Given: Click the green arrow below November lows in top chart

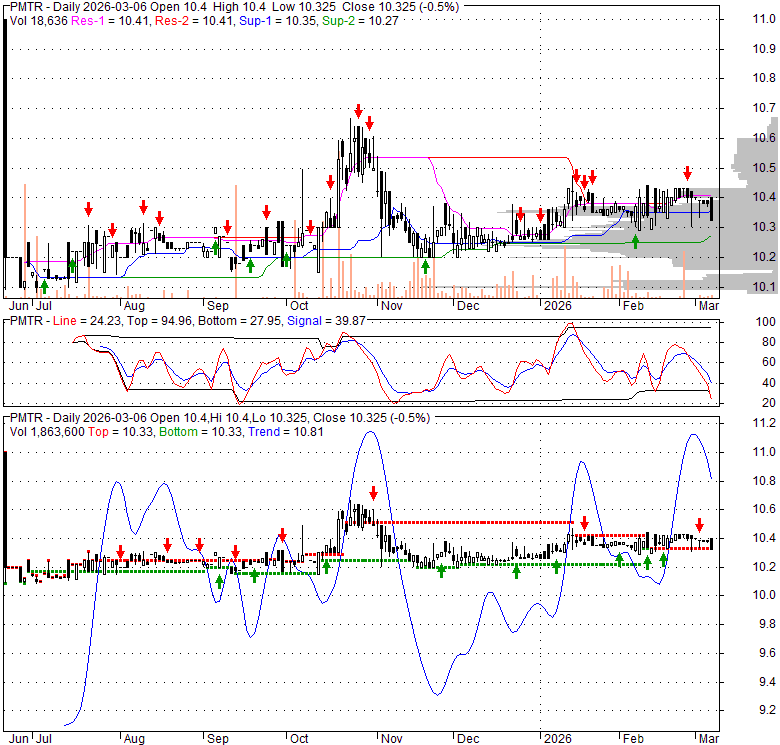Looking at the screenshot, I should click(426, 266).
